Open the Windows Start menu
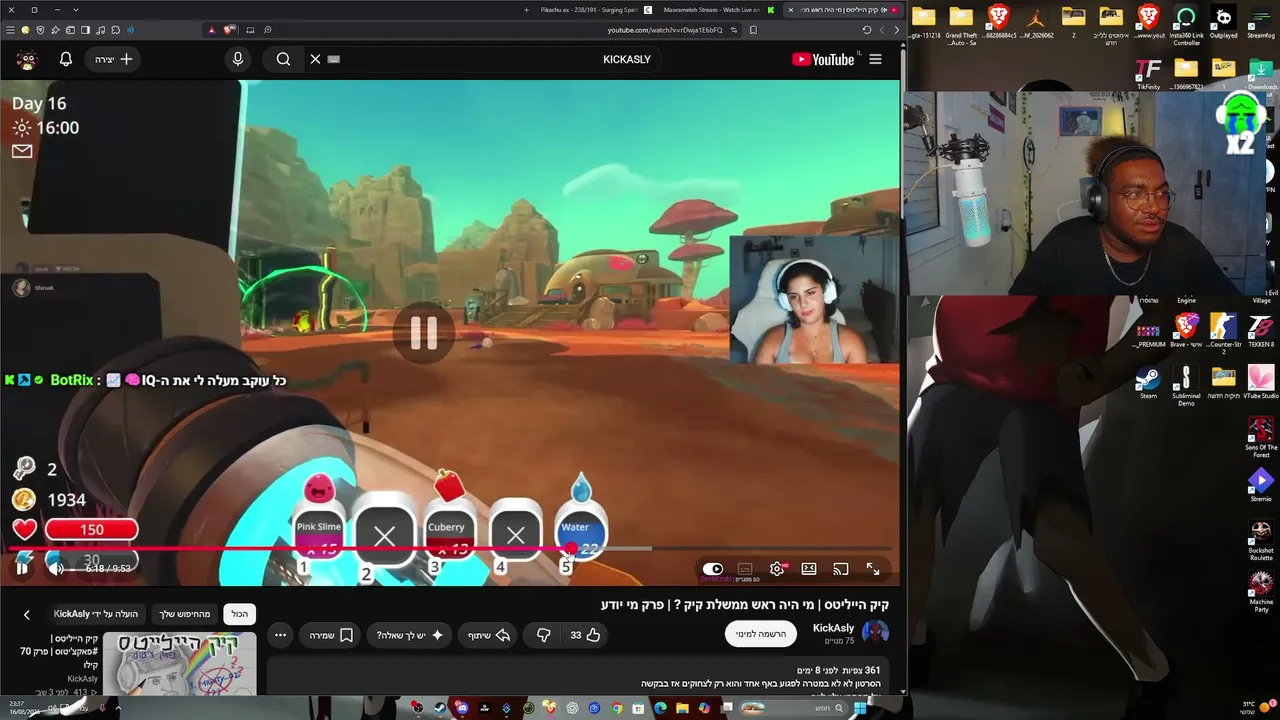The height and width of the screenshot is (720, 1280). click(859, 708)
